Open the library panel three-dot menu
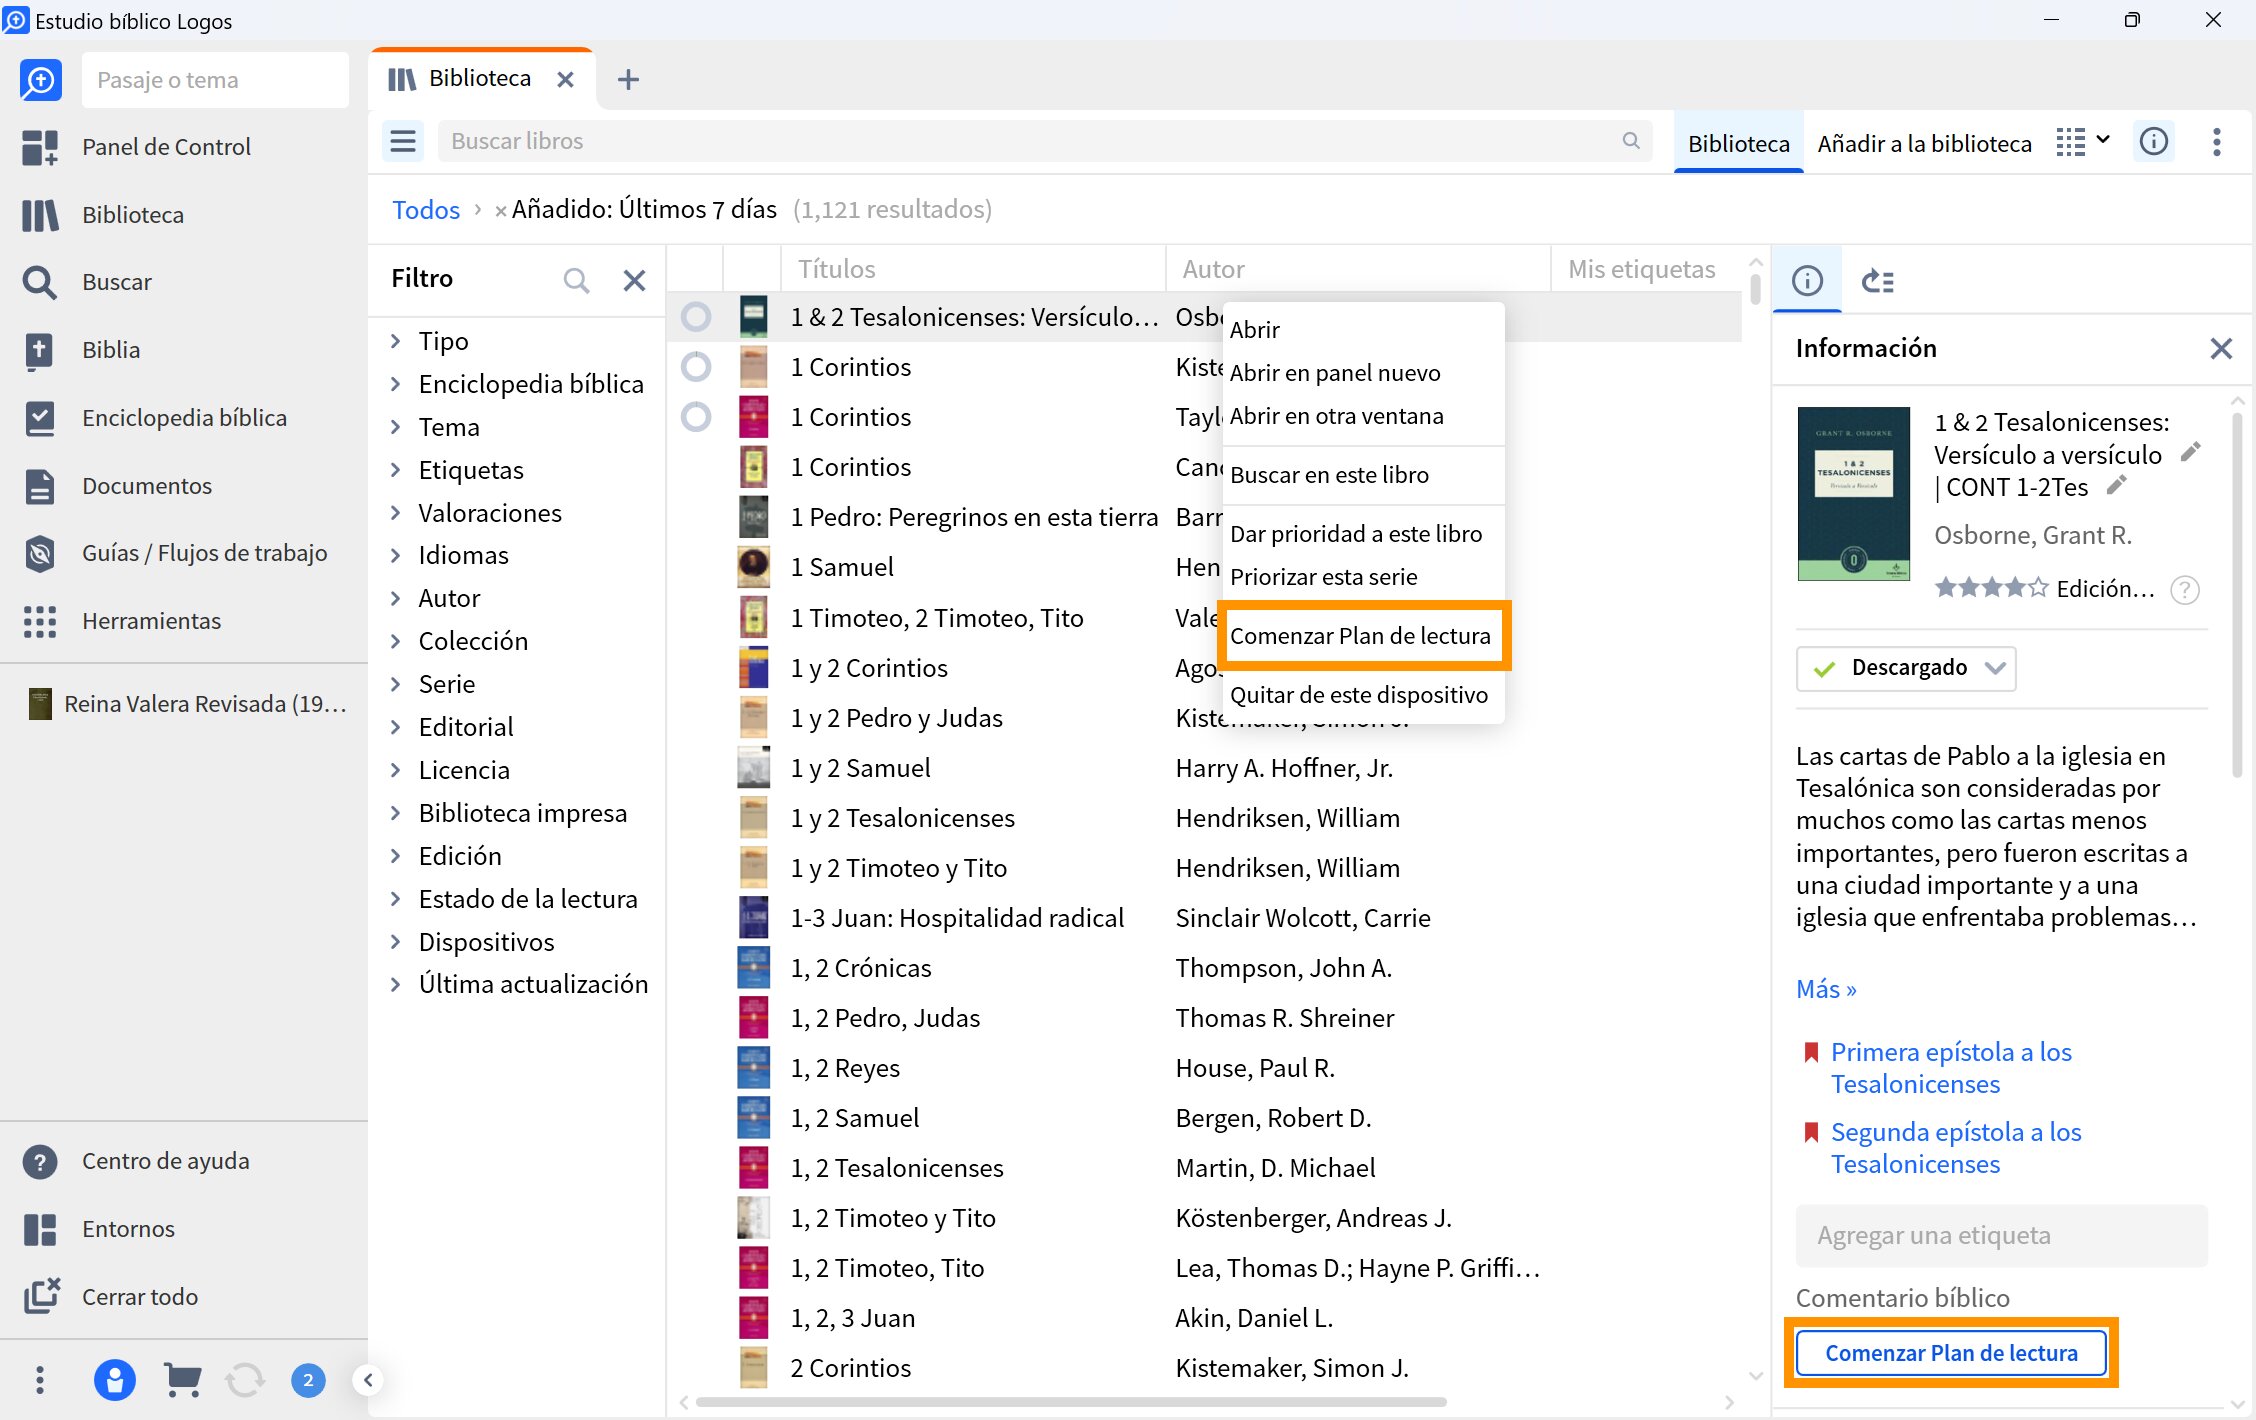 pos(2217,142)
